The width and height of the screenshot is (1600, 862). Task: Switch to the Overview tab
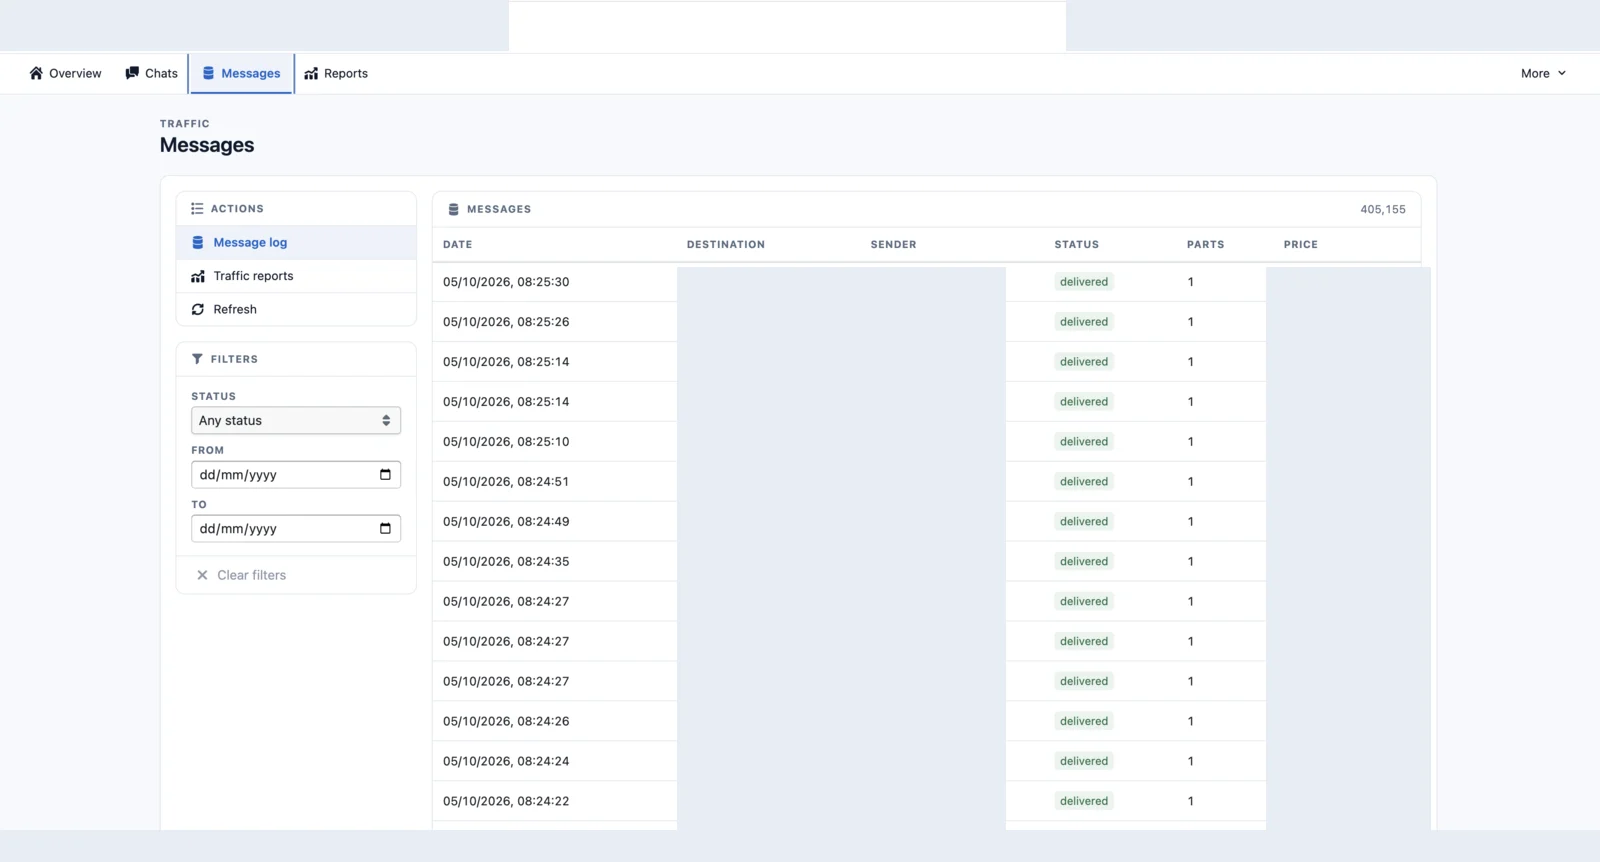pyautogui.click(x=65, y=73)
